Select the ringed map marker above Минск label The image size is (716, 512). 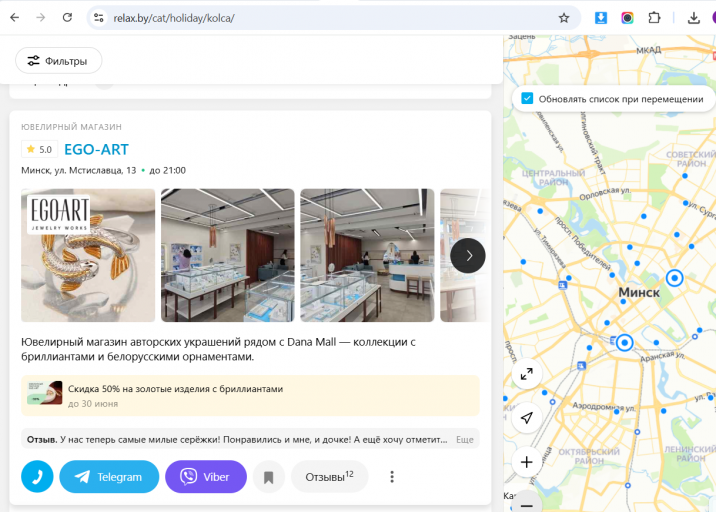tap(674, 278)
